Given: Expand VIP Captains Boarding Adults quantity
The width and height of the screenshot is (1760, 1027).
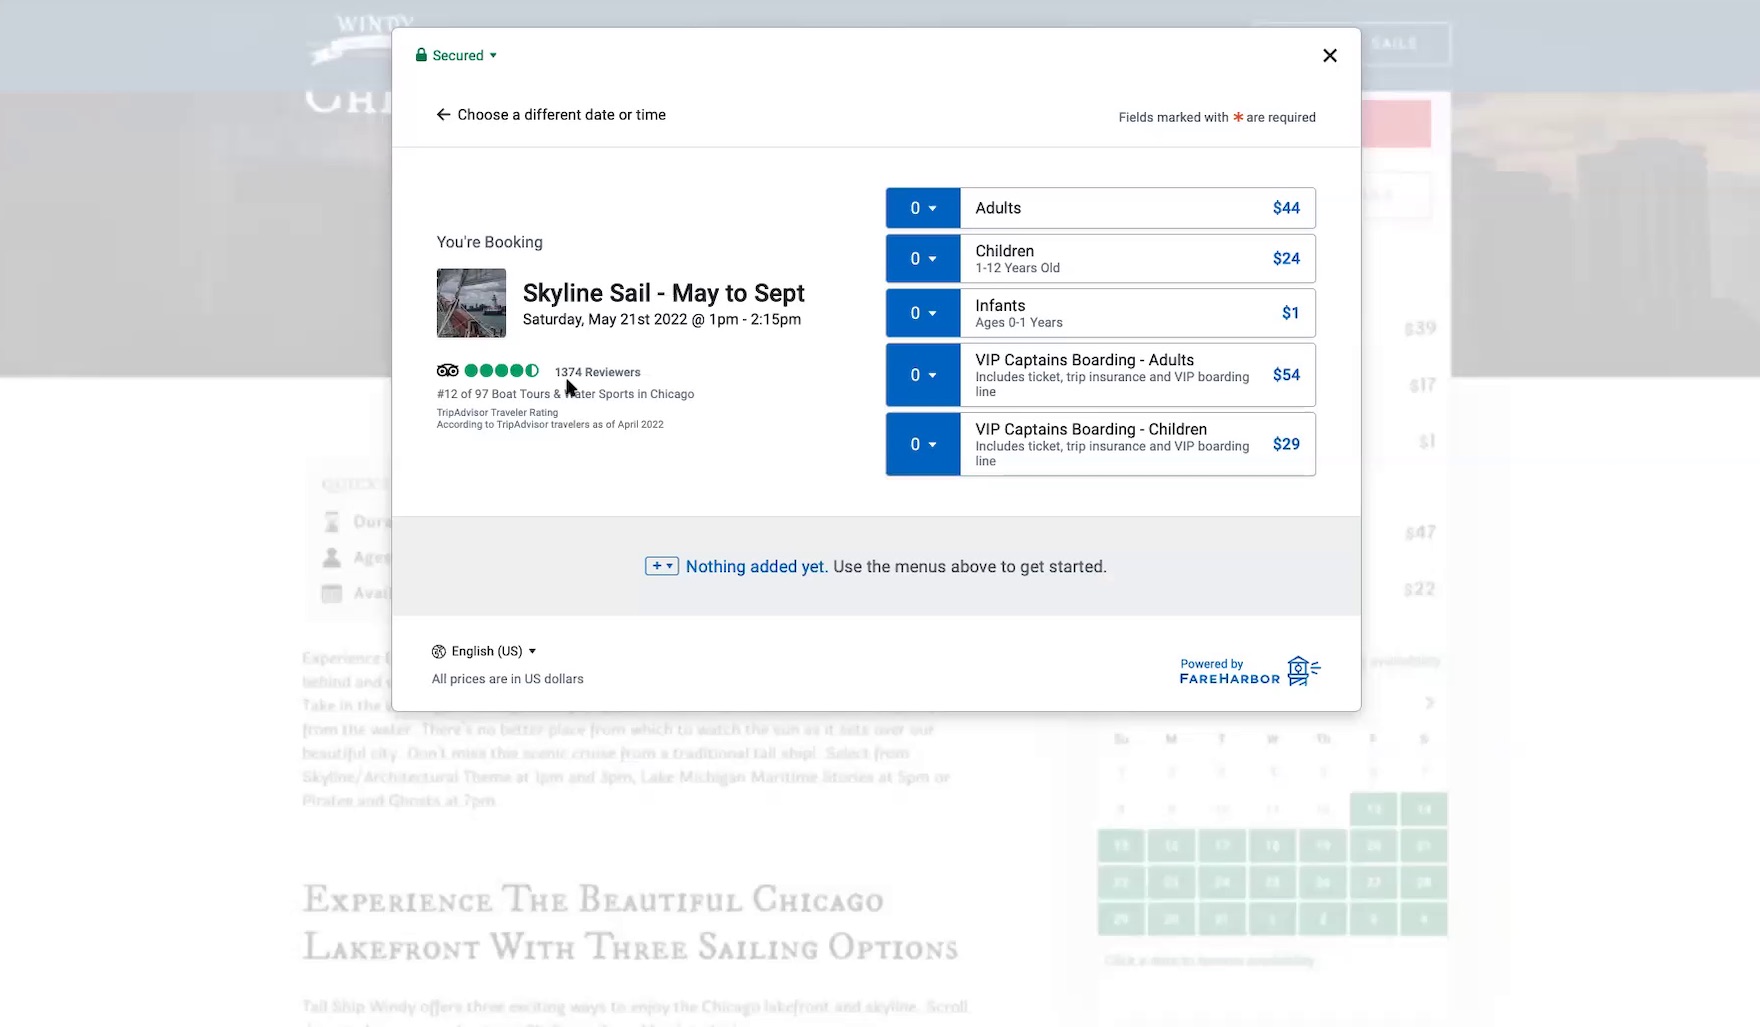Looking at the screenshot, I should tap(922, 375).
